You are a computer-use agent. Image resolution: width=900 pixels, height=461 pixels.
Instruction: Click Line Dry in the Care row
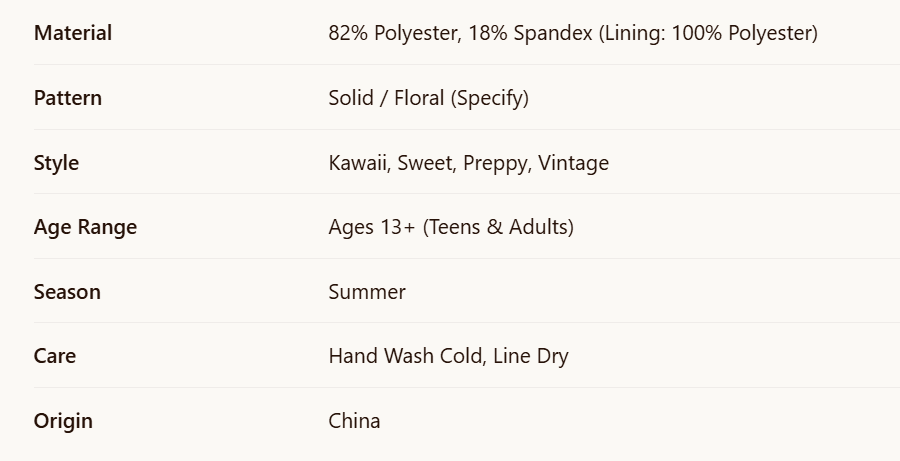point(531,356)
